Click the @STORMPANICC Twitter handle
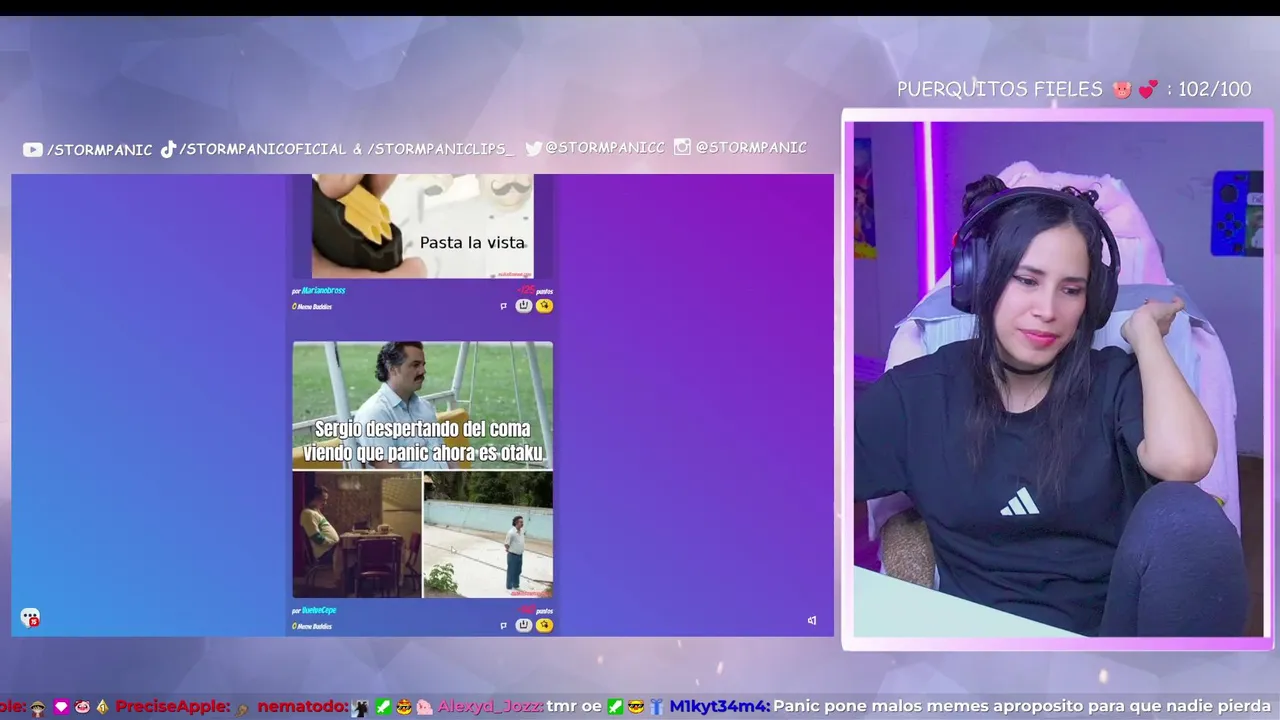Viewport: 1280px width, 720px height. pyautogui.click(x=604, y=148)
